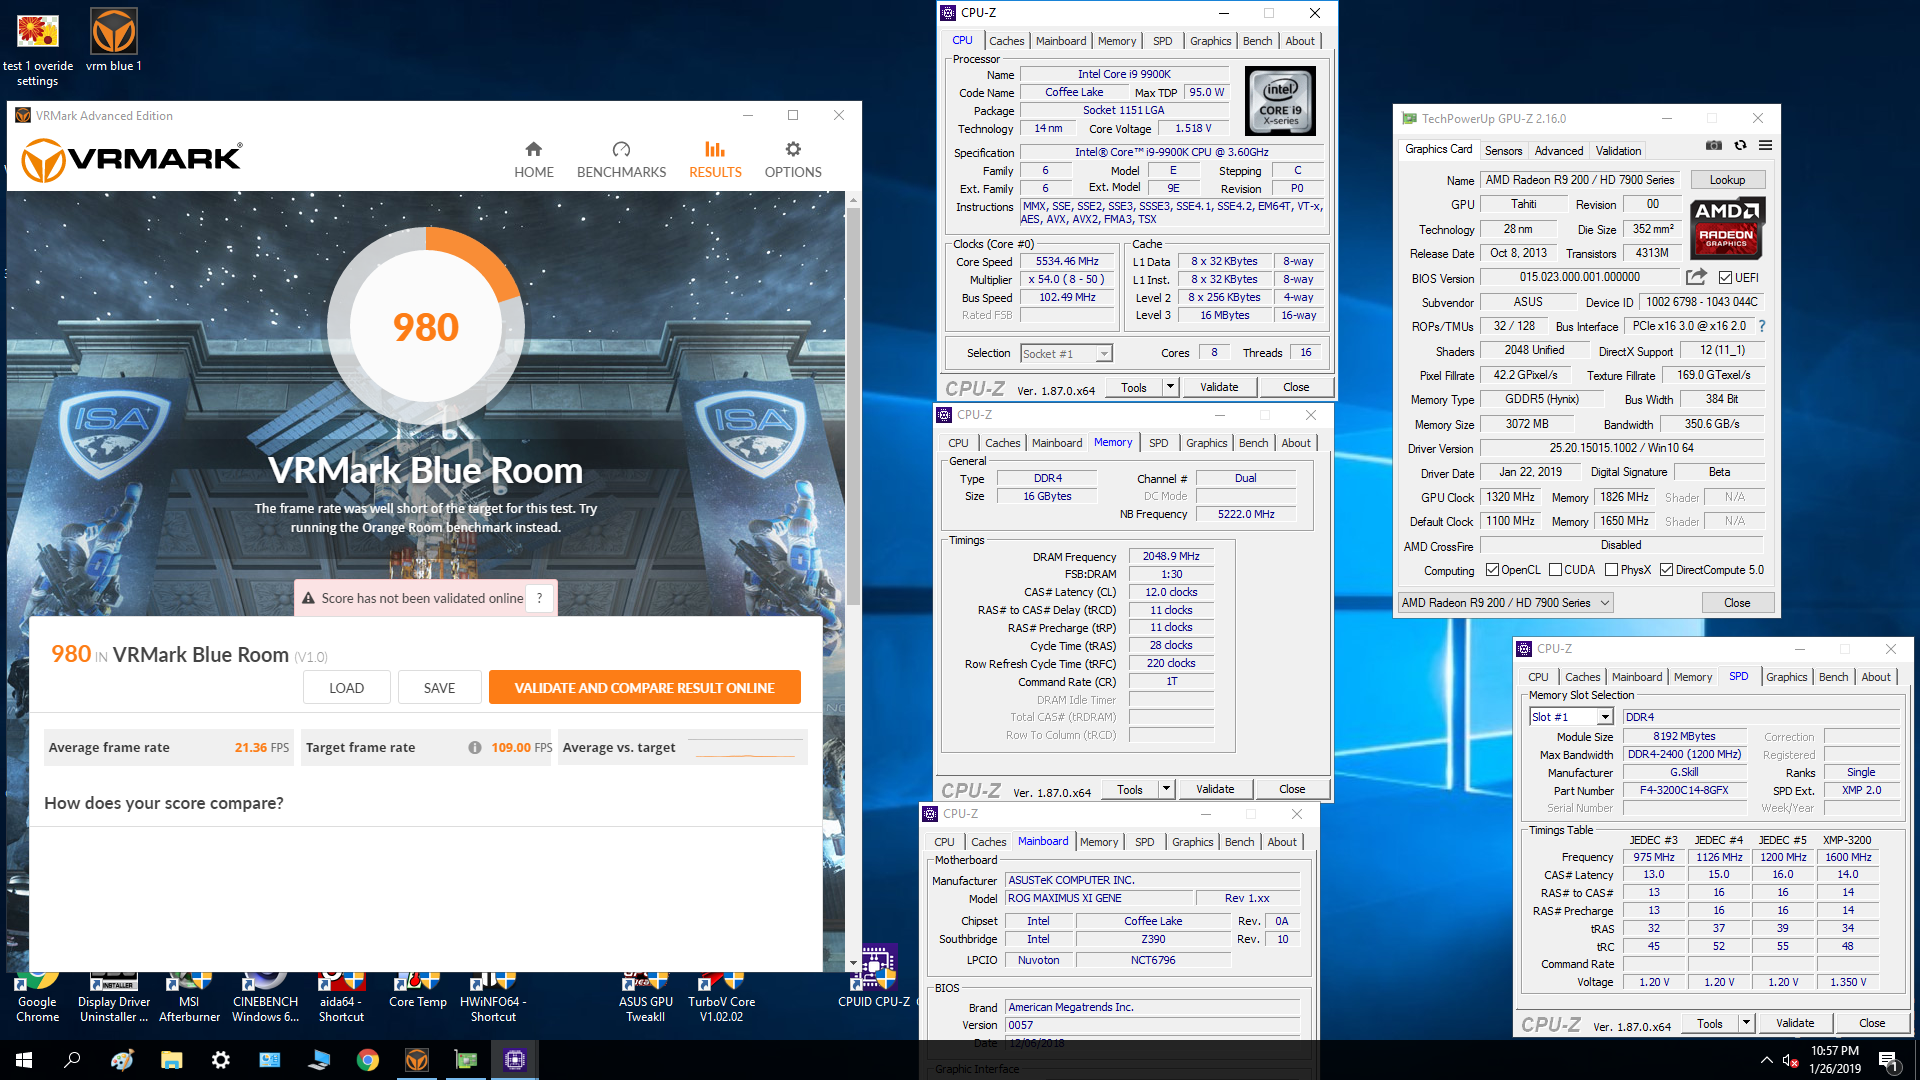Click target frame rate info icon
The image size is (1920, 1080).
[x=475, y=747]
